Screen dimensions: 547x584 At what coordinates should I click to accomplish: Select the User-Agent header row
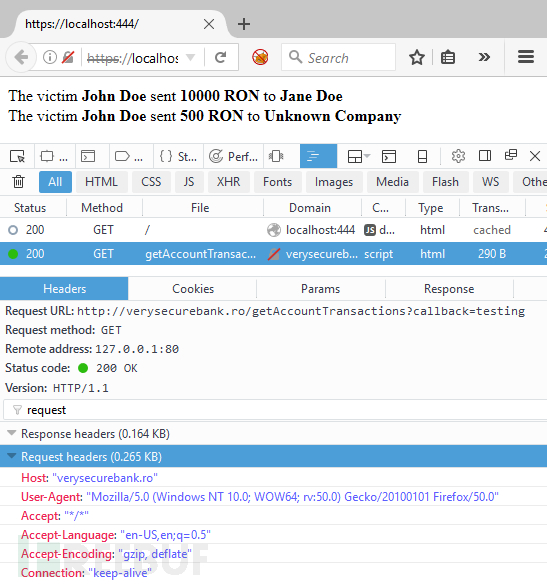tap(273, 496)
